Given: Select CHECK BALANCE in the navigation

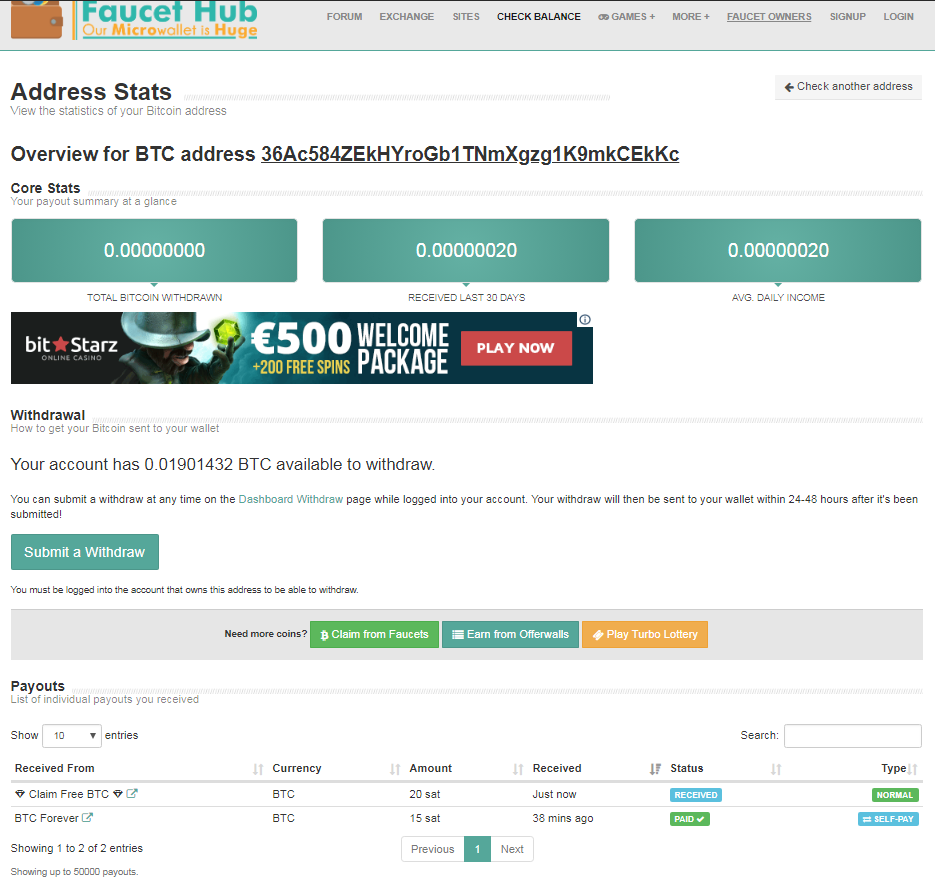Looking at the screenshot, I should [538, 17].
